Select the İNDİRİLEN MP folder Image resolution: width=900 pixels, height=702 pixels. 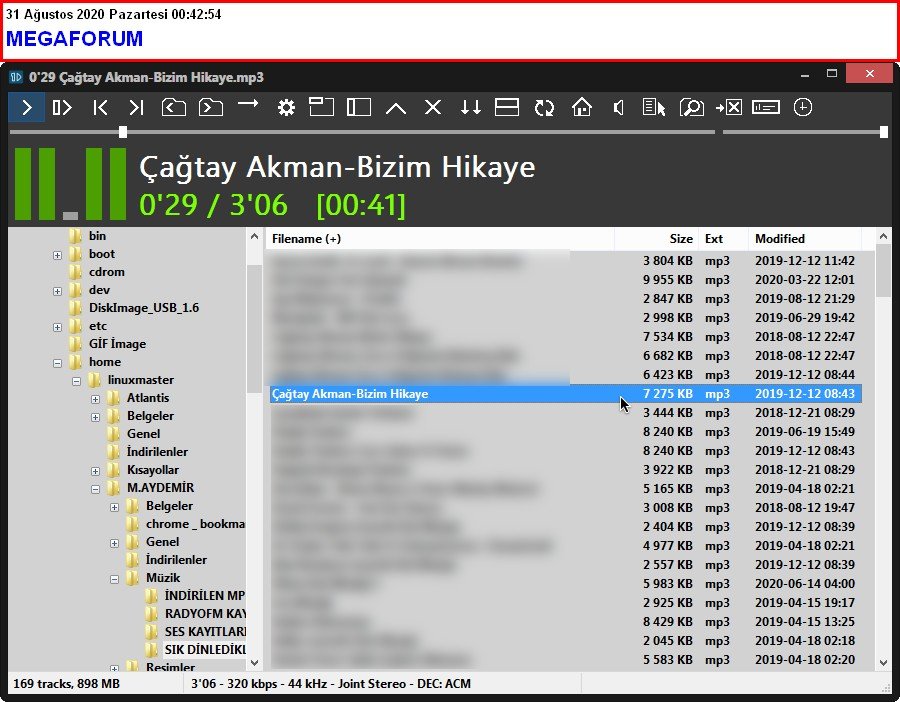pos(204,596)
